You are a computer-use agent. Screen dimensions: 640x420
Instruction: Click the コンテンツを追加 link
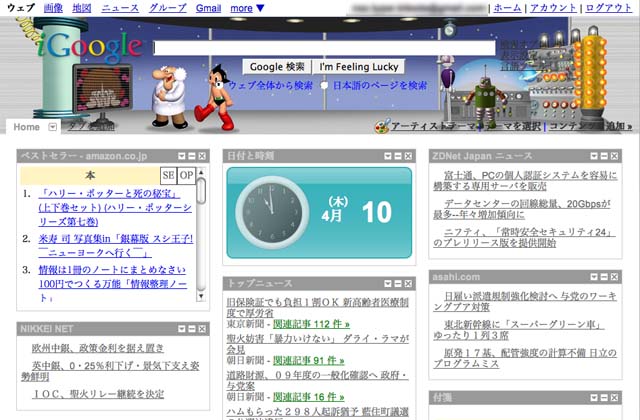(x=590, y=127)
